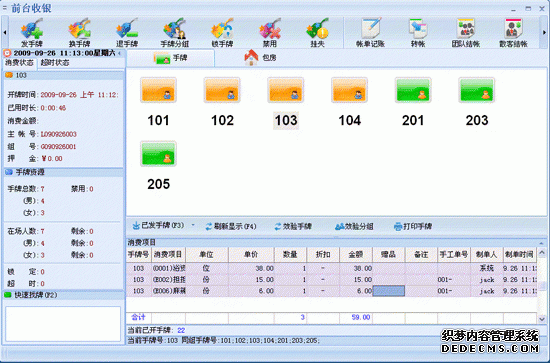Open 手牌分组 wristband grouping tool

174,32
